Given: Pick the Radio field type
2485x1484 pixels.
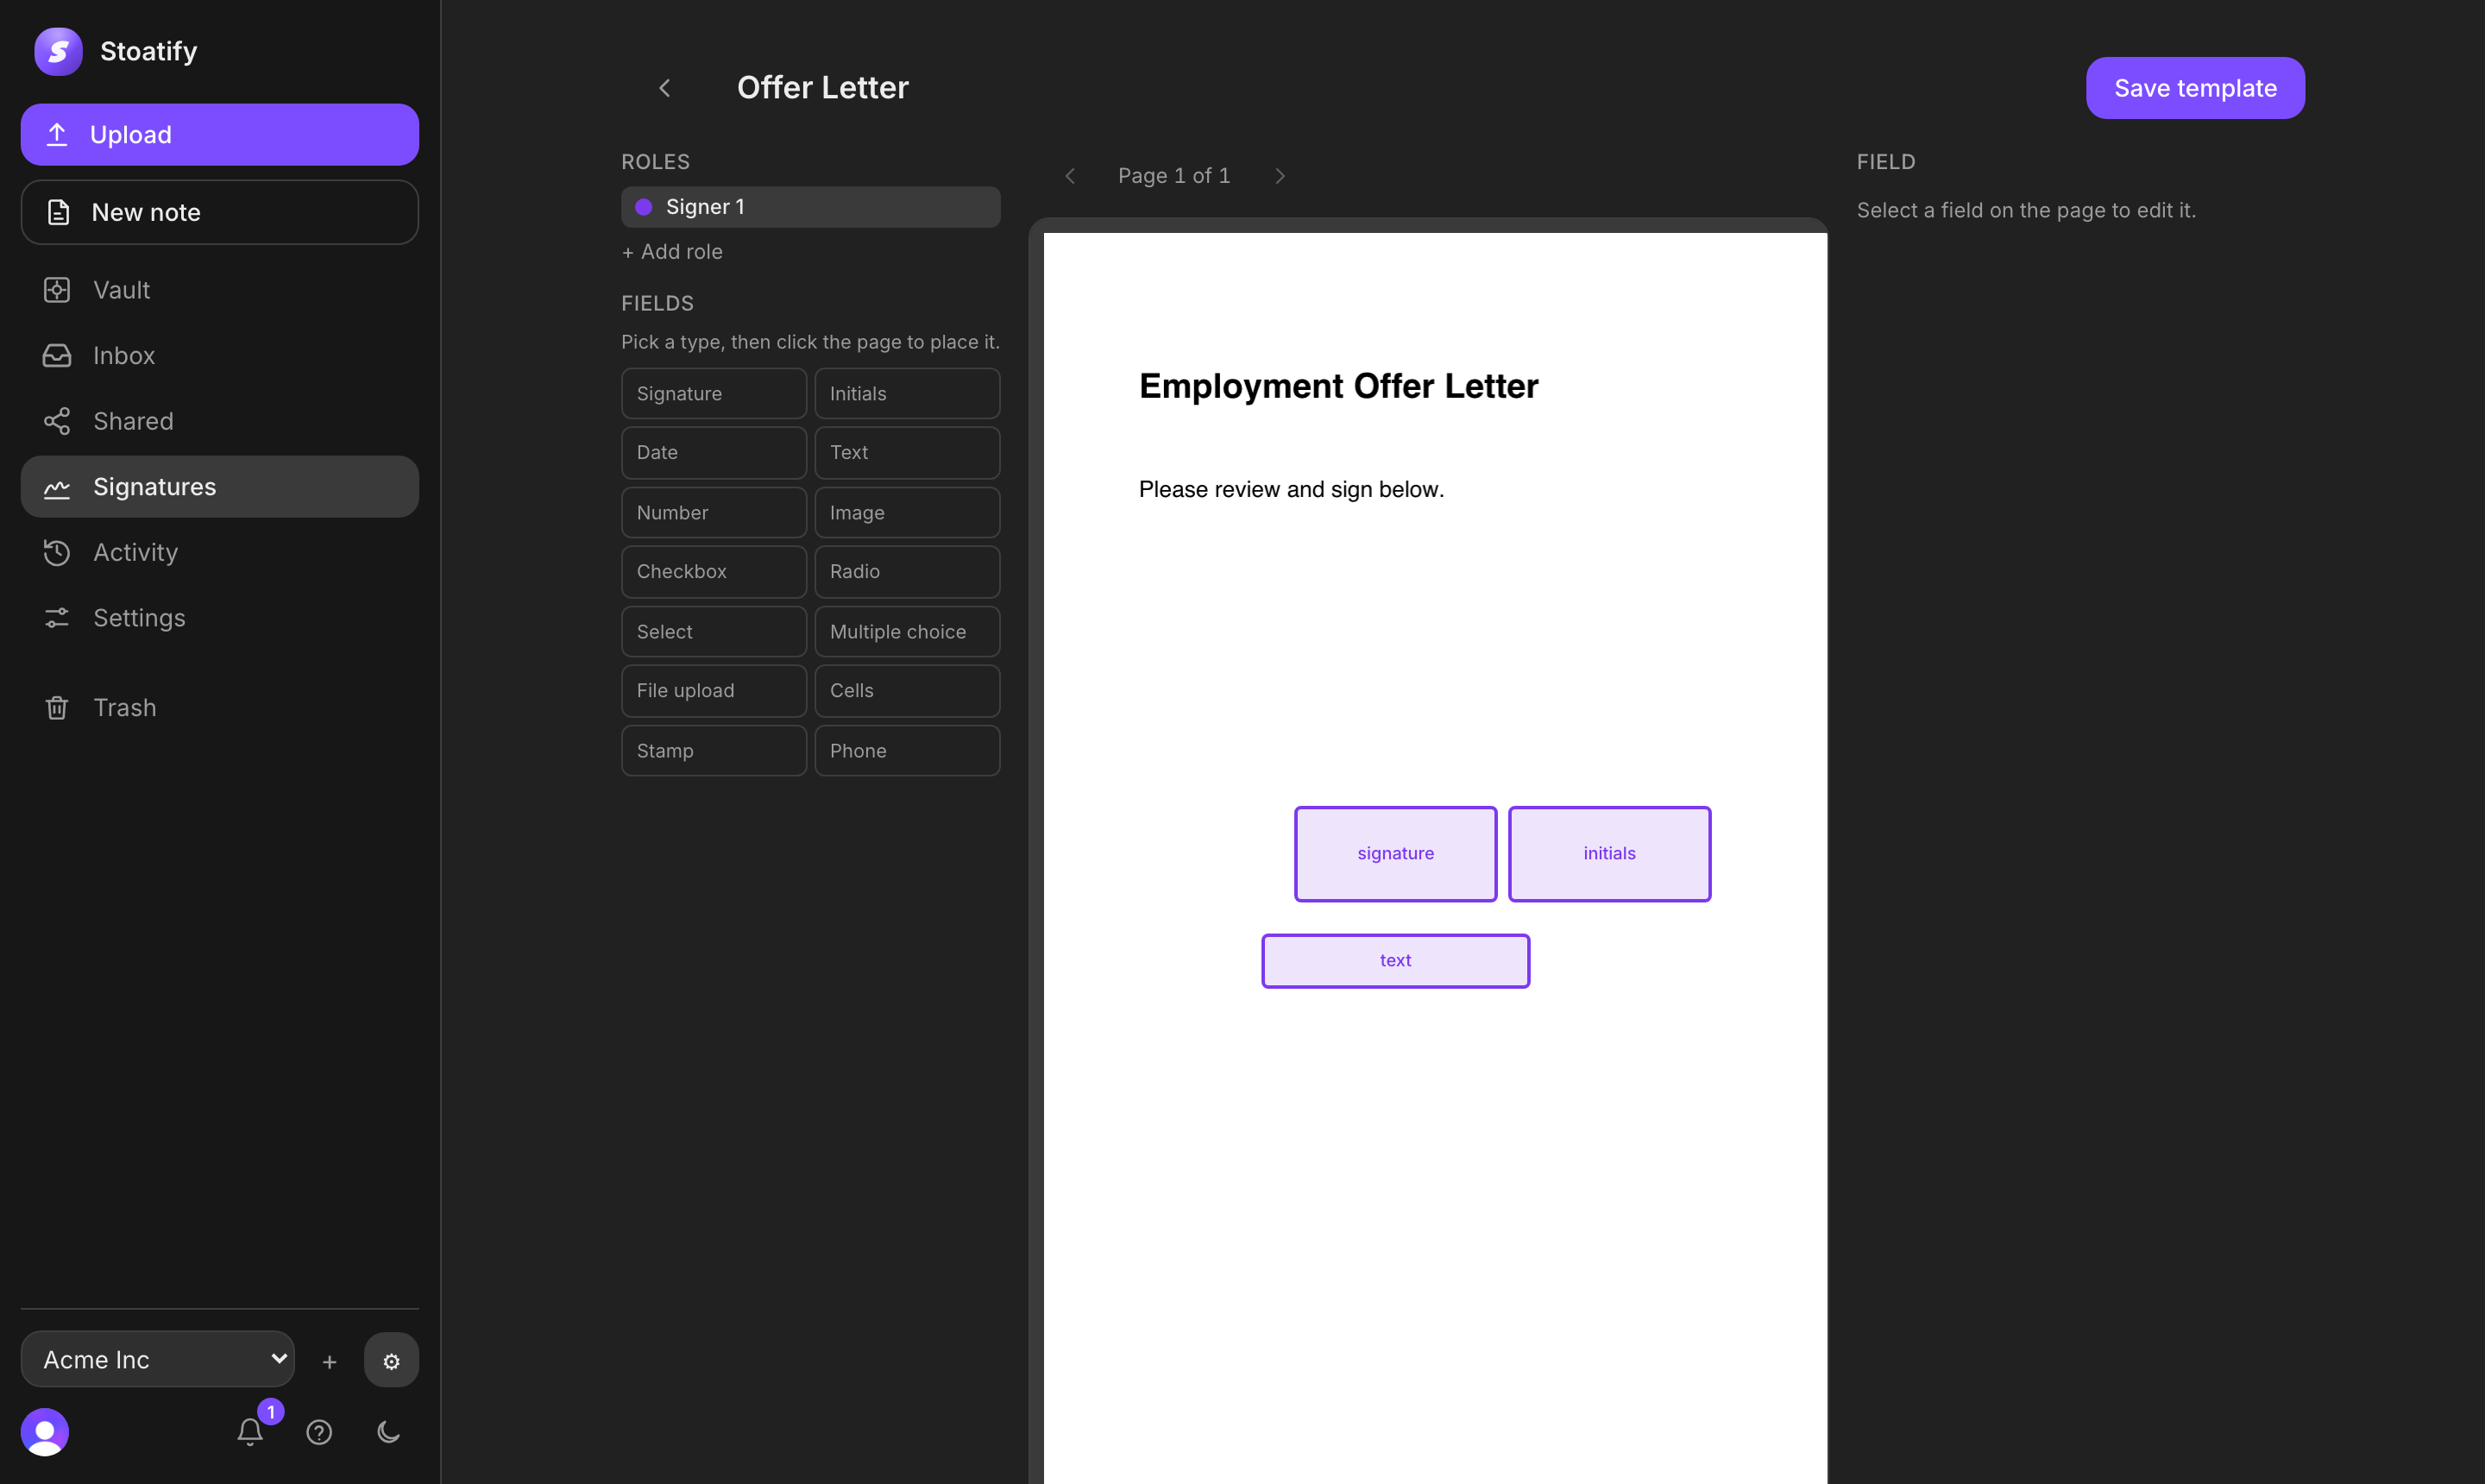Looking at the screenshot, I should (x=907, y=571).
